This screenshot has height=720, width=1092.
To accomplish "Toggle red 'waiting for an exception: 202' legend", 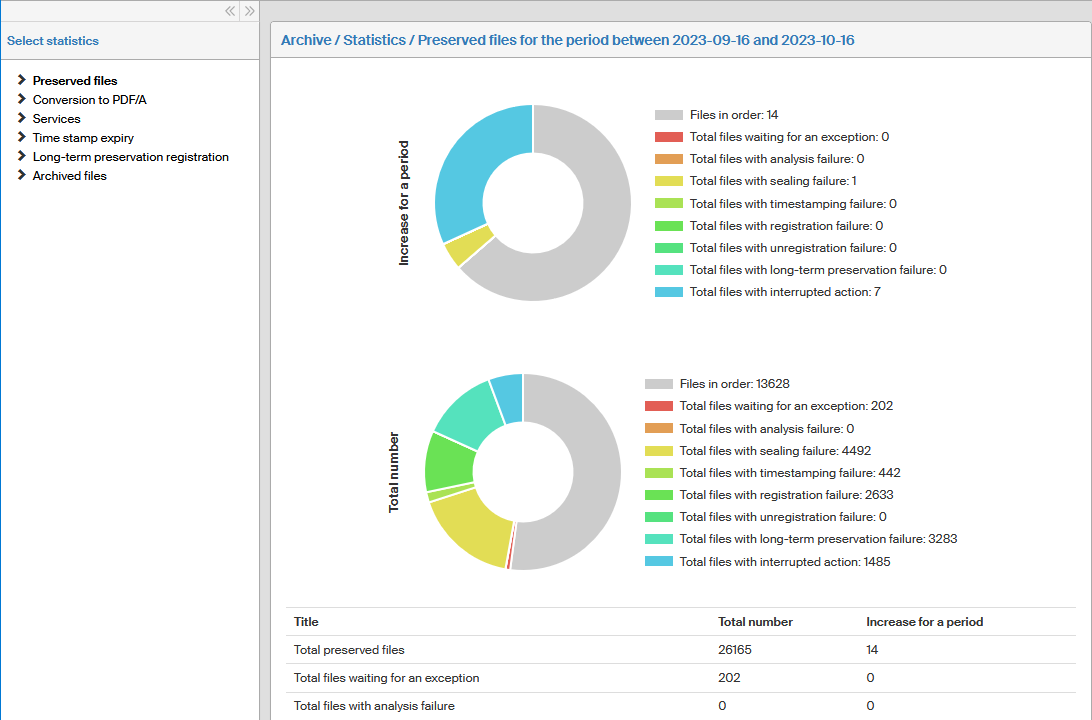I will [659, 406].
